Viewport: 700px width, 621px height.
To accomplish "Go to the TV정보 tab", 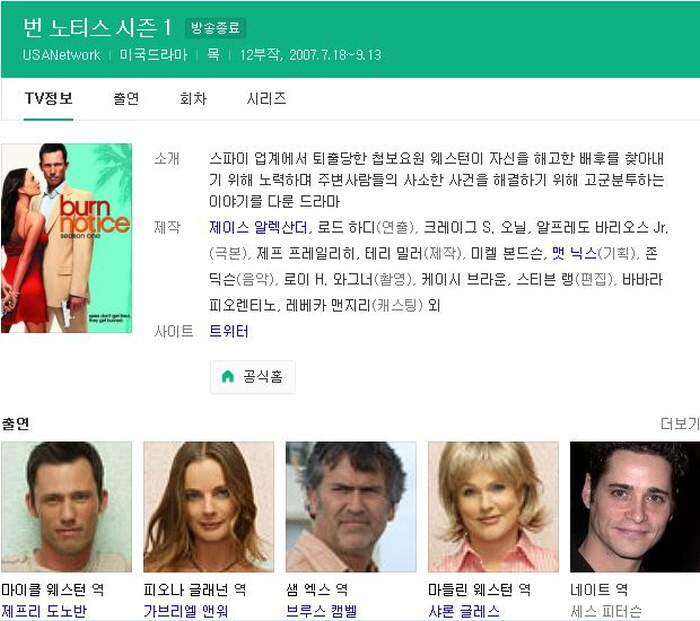I will (48, 98).
